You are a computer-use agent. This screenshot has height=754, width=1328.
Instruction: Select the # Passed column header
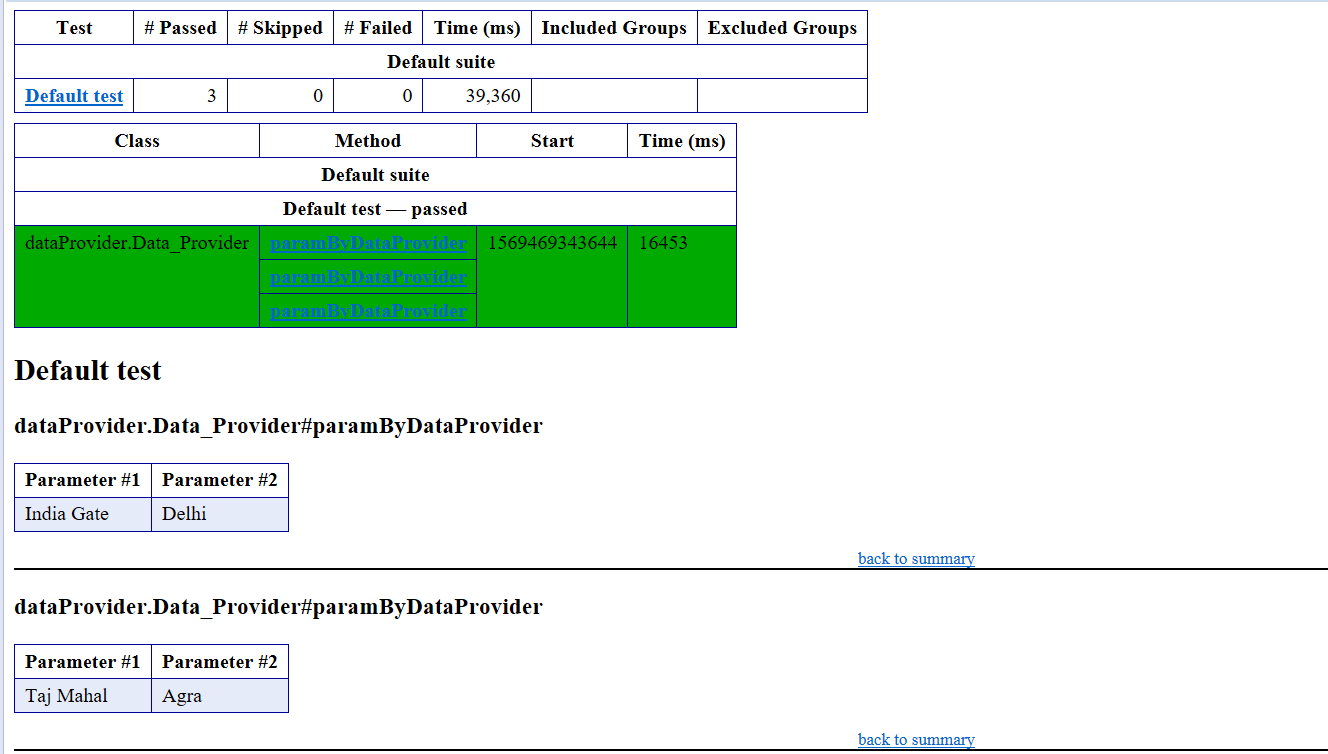(x=180, y=27)
